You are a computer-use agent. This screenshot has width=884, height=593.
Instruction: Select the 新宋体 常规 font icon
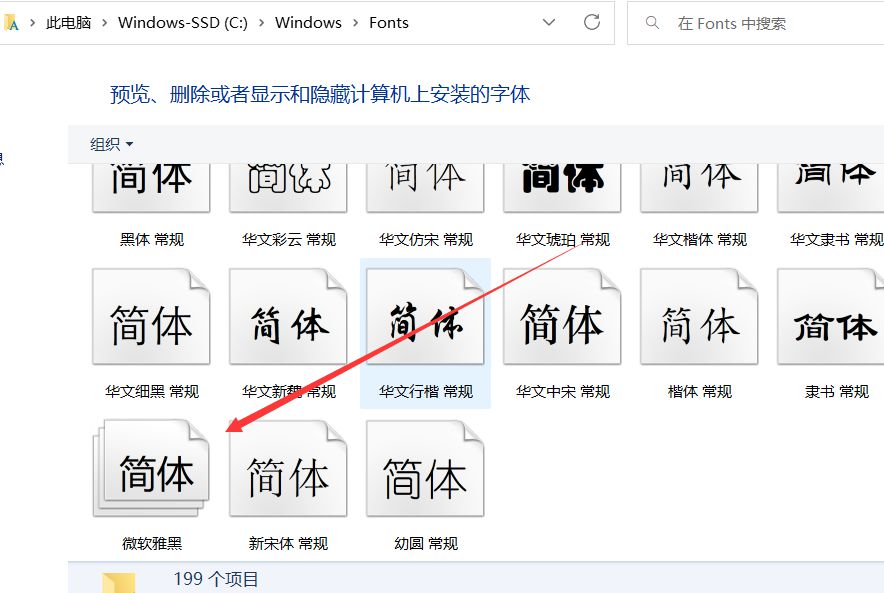pos(288,471)
